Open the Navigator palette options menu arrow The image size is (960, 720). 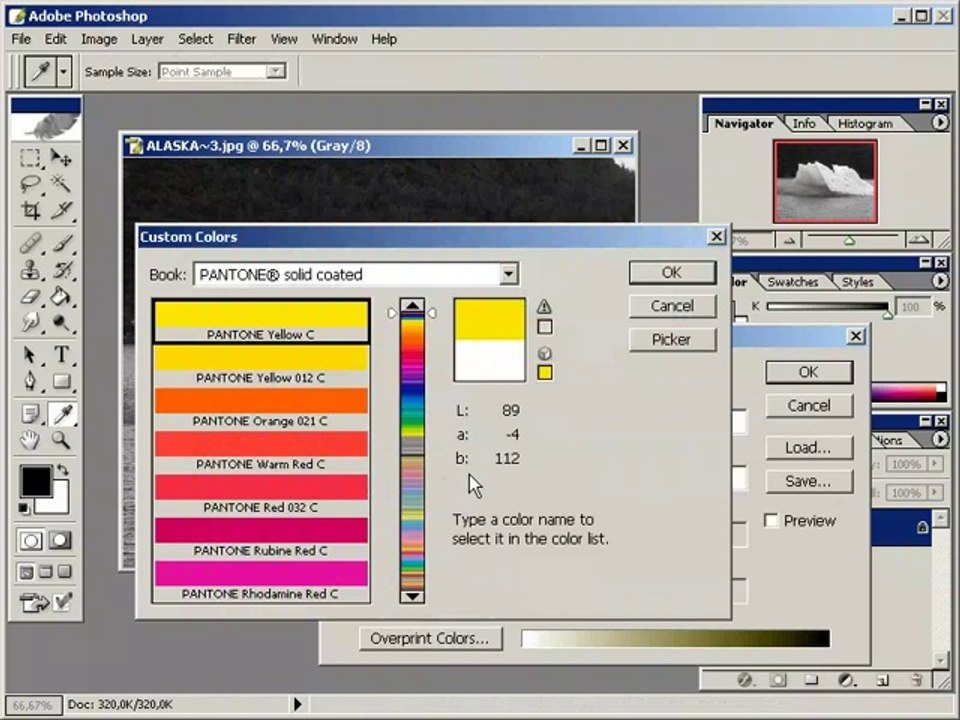point(940,123)
